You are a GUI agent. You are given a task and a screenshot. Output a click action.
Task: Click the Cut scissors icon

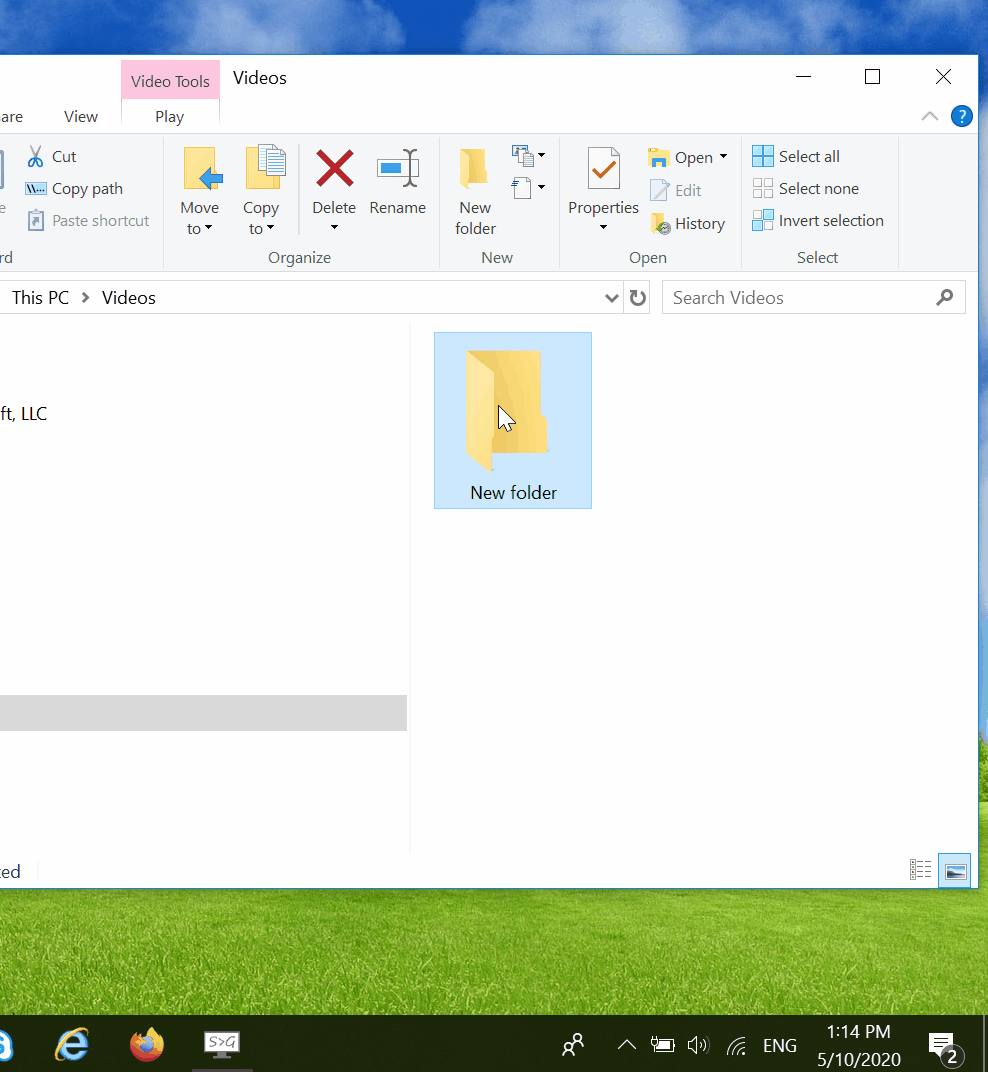(37, 157)
